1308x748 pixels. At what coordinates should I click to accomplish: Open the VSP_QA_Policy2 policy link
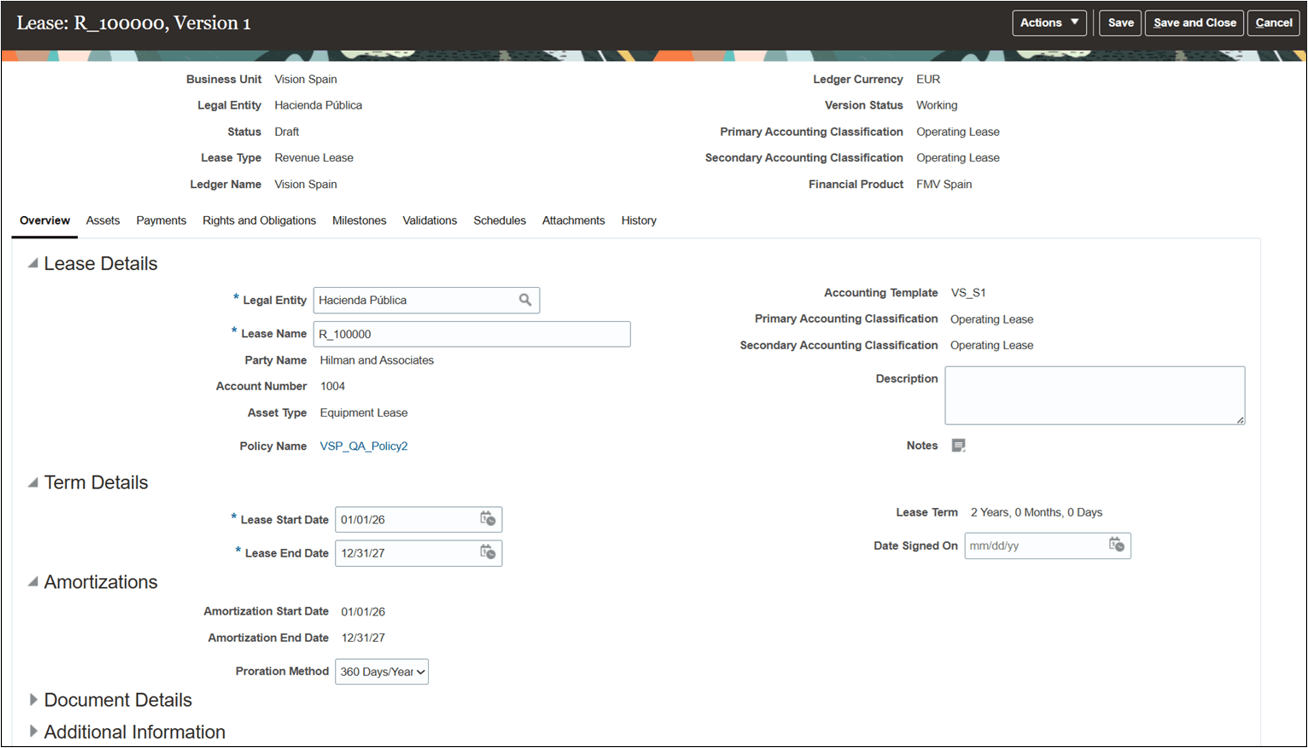point(363,445)
